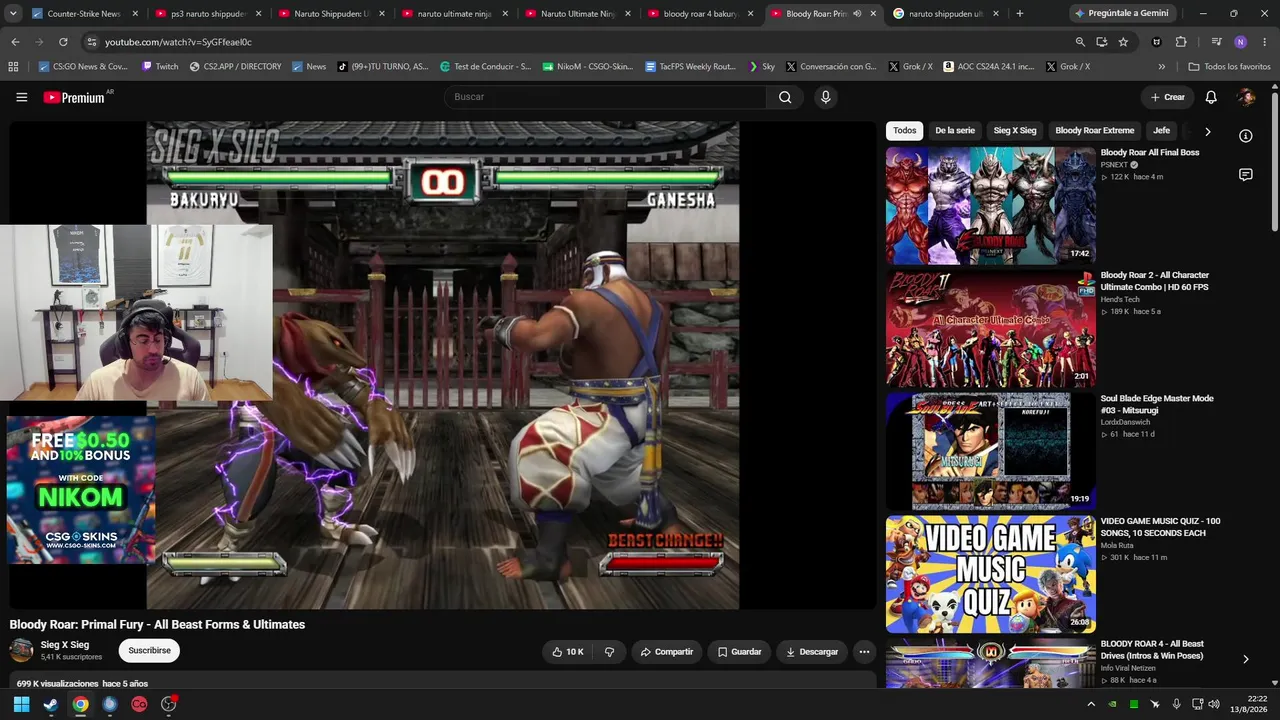Open the Video Game Music Quiz thumbnail
The height and width of the screenshot is (720, 1280).
[991, 574]
